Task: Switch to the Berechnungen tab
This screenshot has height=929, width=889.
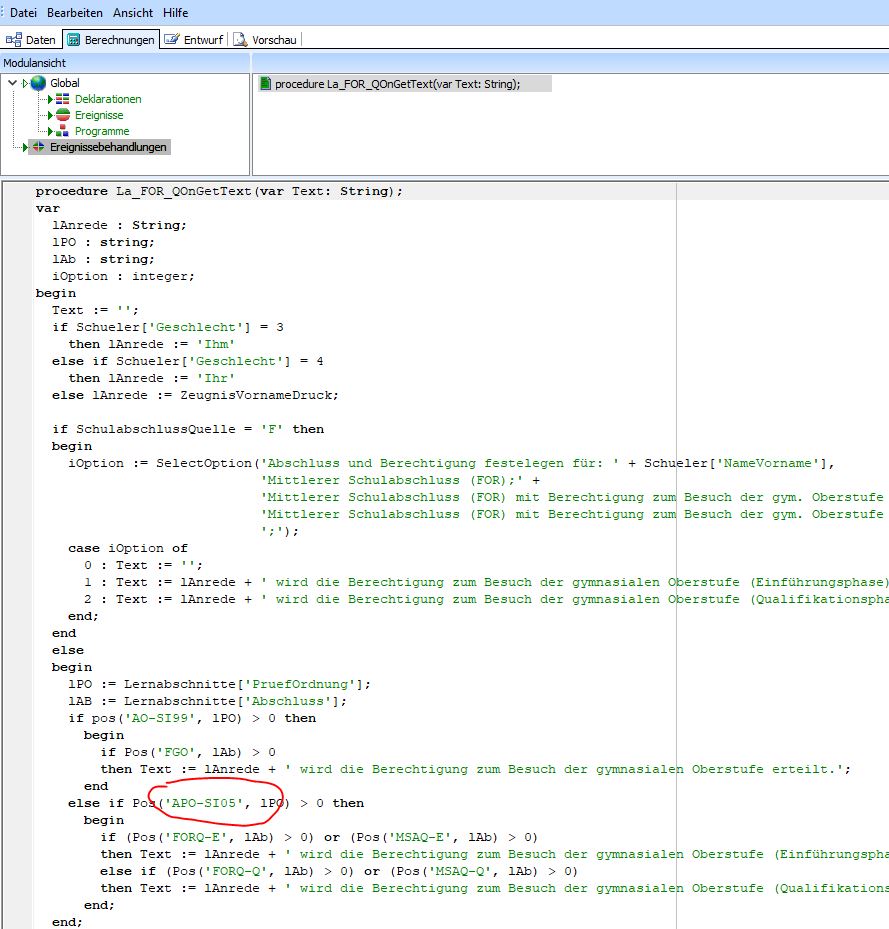Action: point(111,40)
